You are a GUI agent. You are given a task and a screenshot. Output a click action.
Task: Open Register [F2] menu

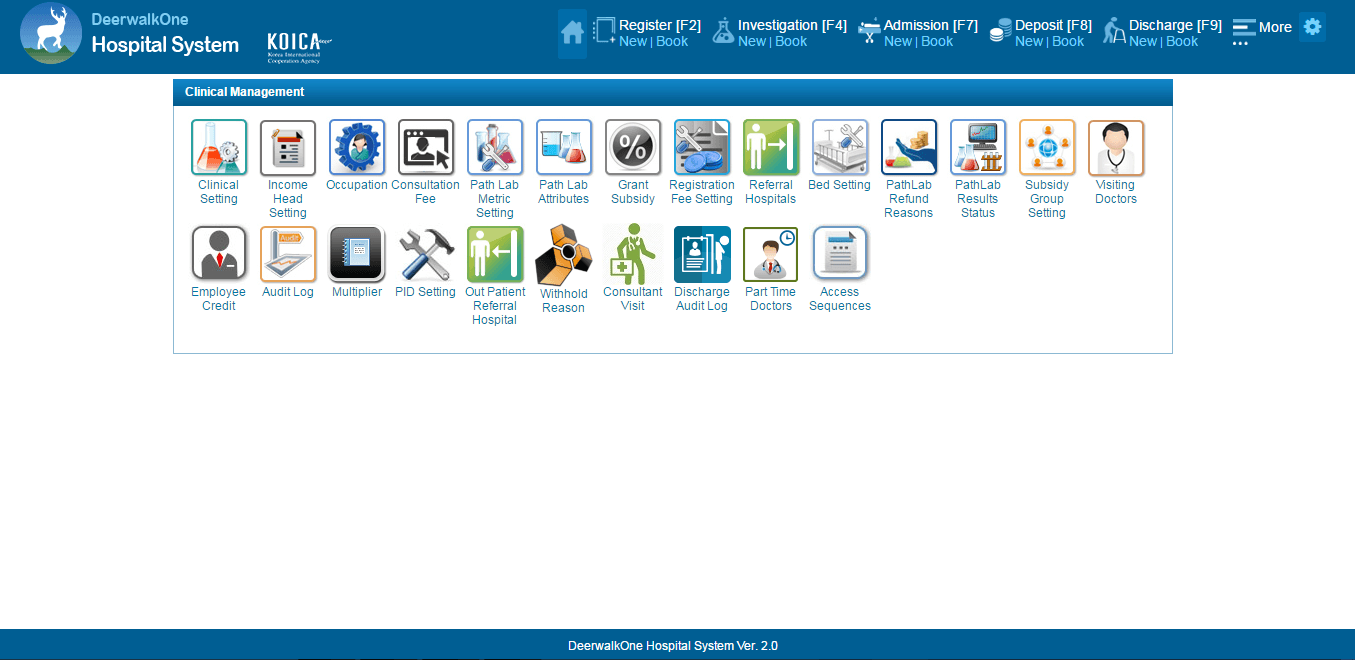660,25
